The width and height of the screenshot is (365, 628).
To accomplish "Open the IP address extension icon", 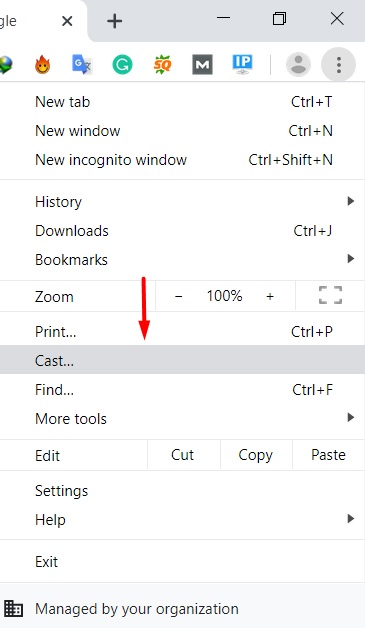I will [242, 64].
